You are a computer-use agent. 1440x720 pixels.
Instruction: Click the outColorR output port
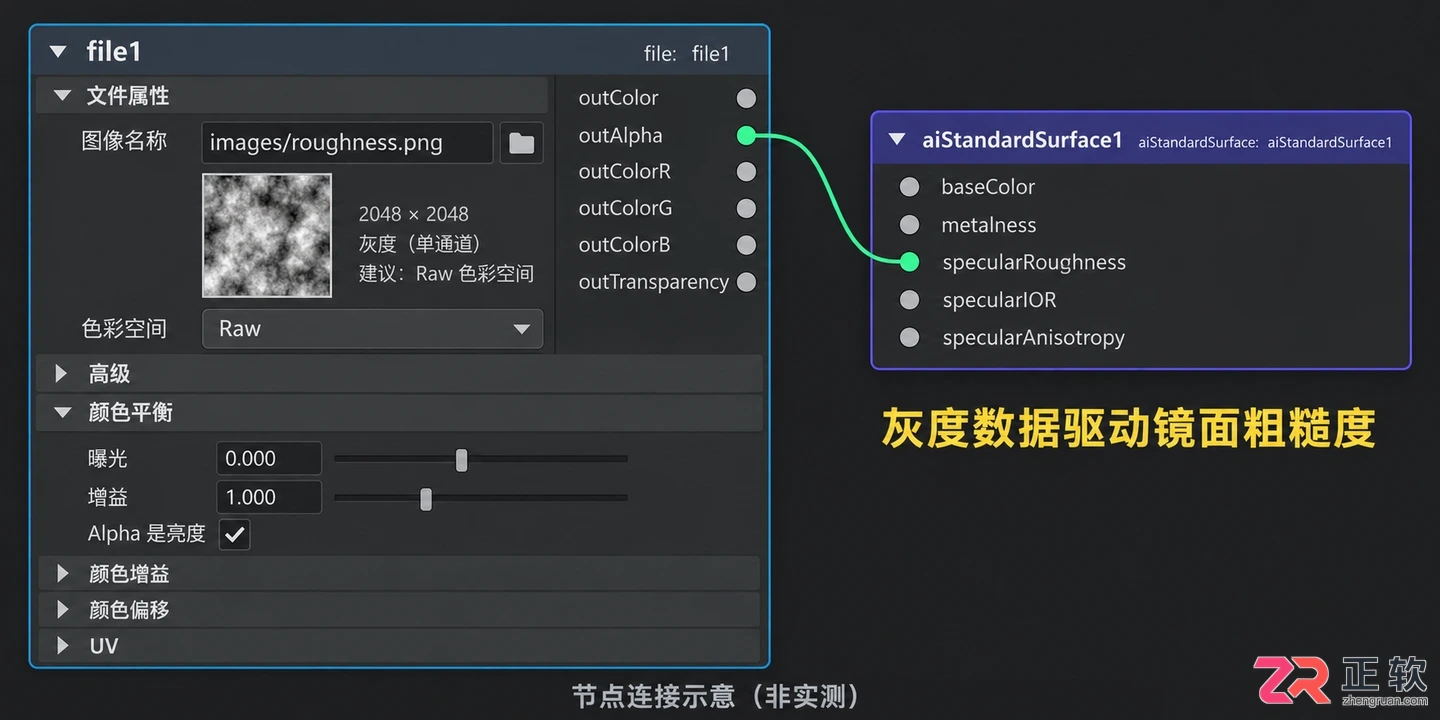pos(746,172)
